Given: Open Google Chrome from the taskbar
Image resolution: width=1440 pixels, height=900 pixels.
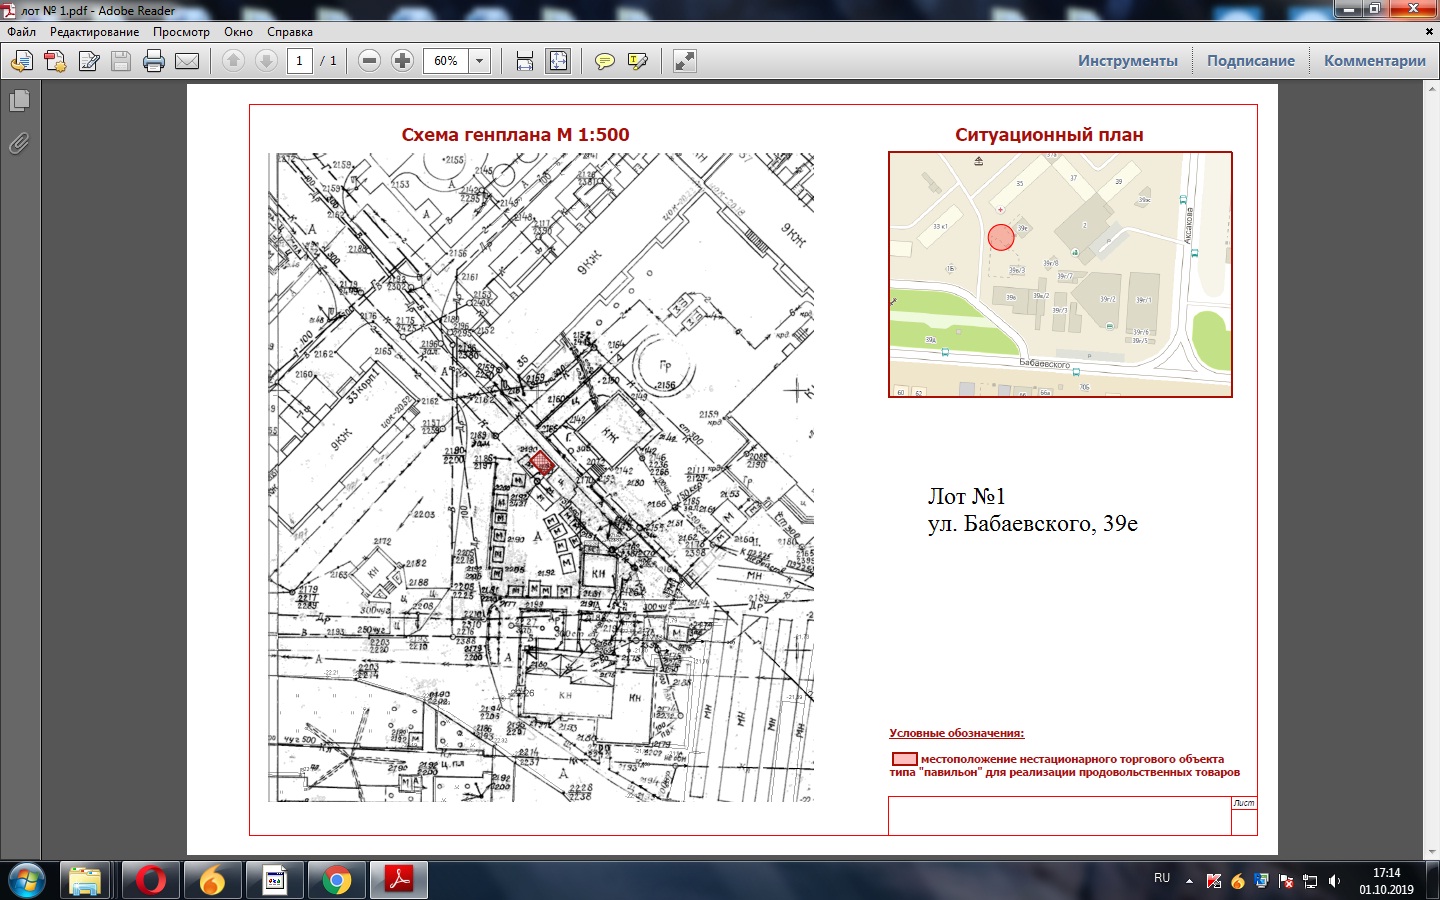Looking at the screenshot, I should click(x=337, y=880).
